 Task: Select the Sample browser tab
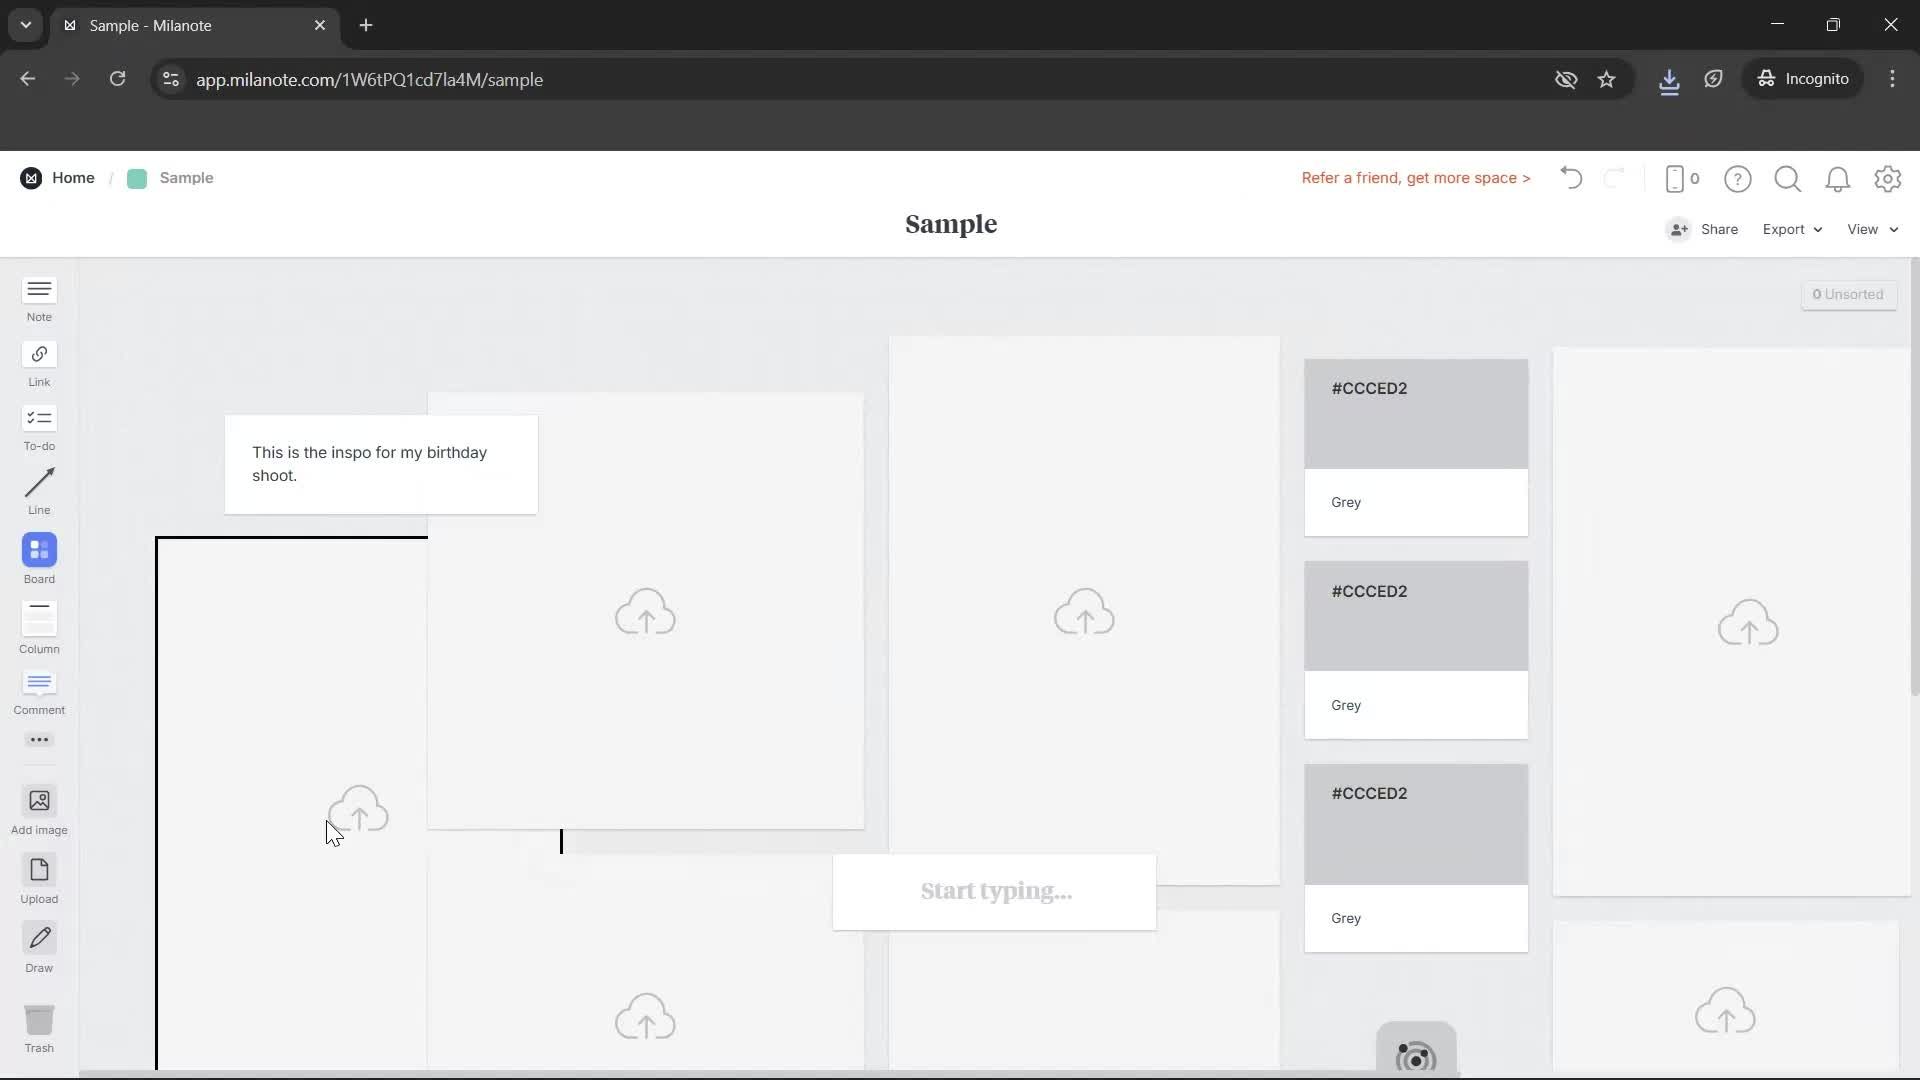[160, 25]
